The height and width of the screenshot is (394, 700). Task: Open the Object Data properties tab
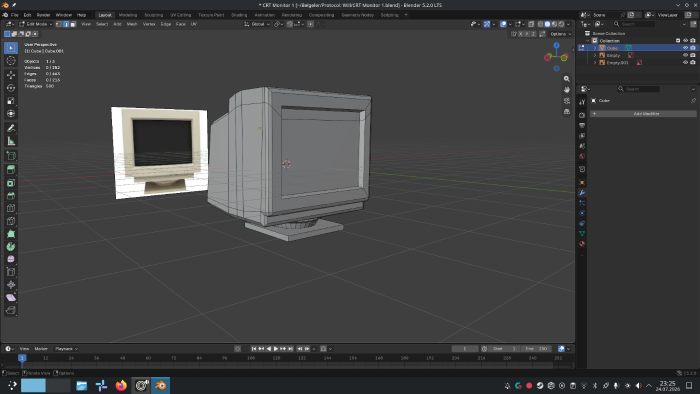point(582,234)
